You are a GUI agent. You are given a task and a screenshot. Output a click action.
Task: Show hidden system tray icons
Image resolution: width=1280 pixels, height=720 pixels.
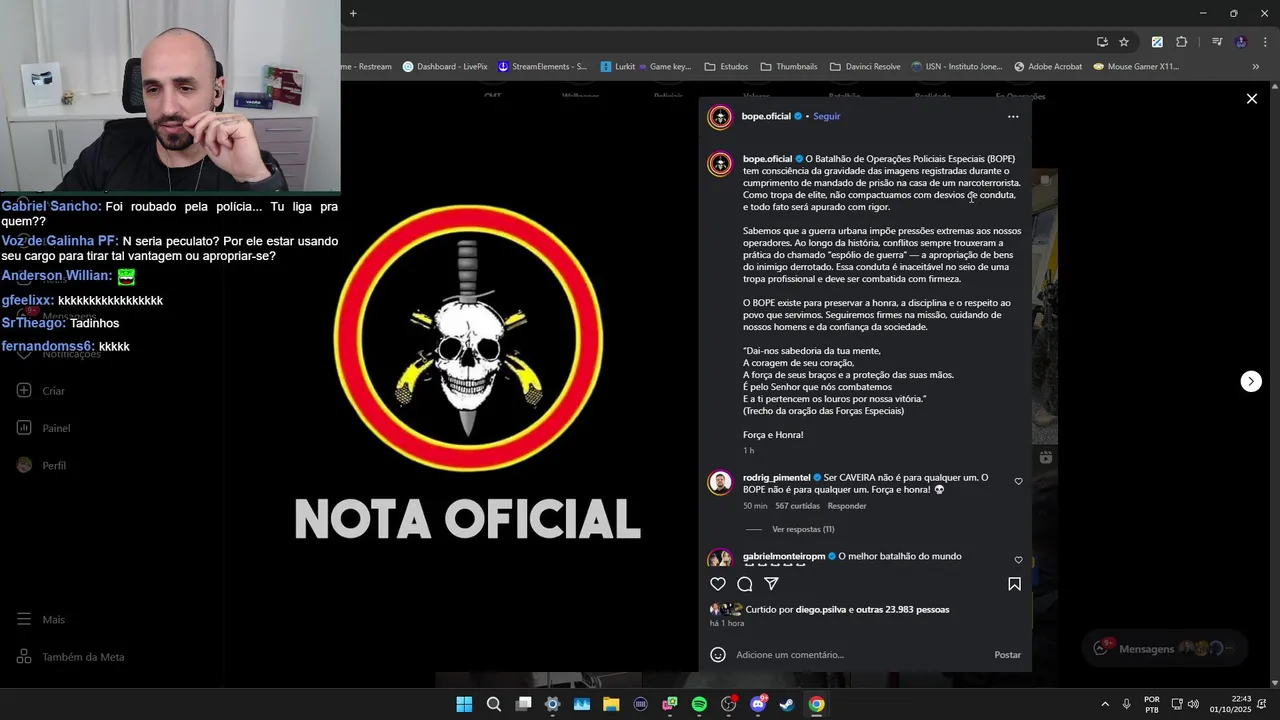click(x=1105, y=704)
